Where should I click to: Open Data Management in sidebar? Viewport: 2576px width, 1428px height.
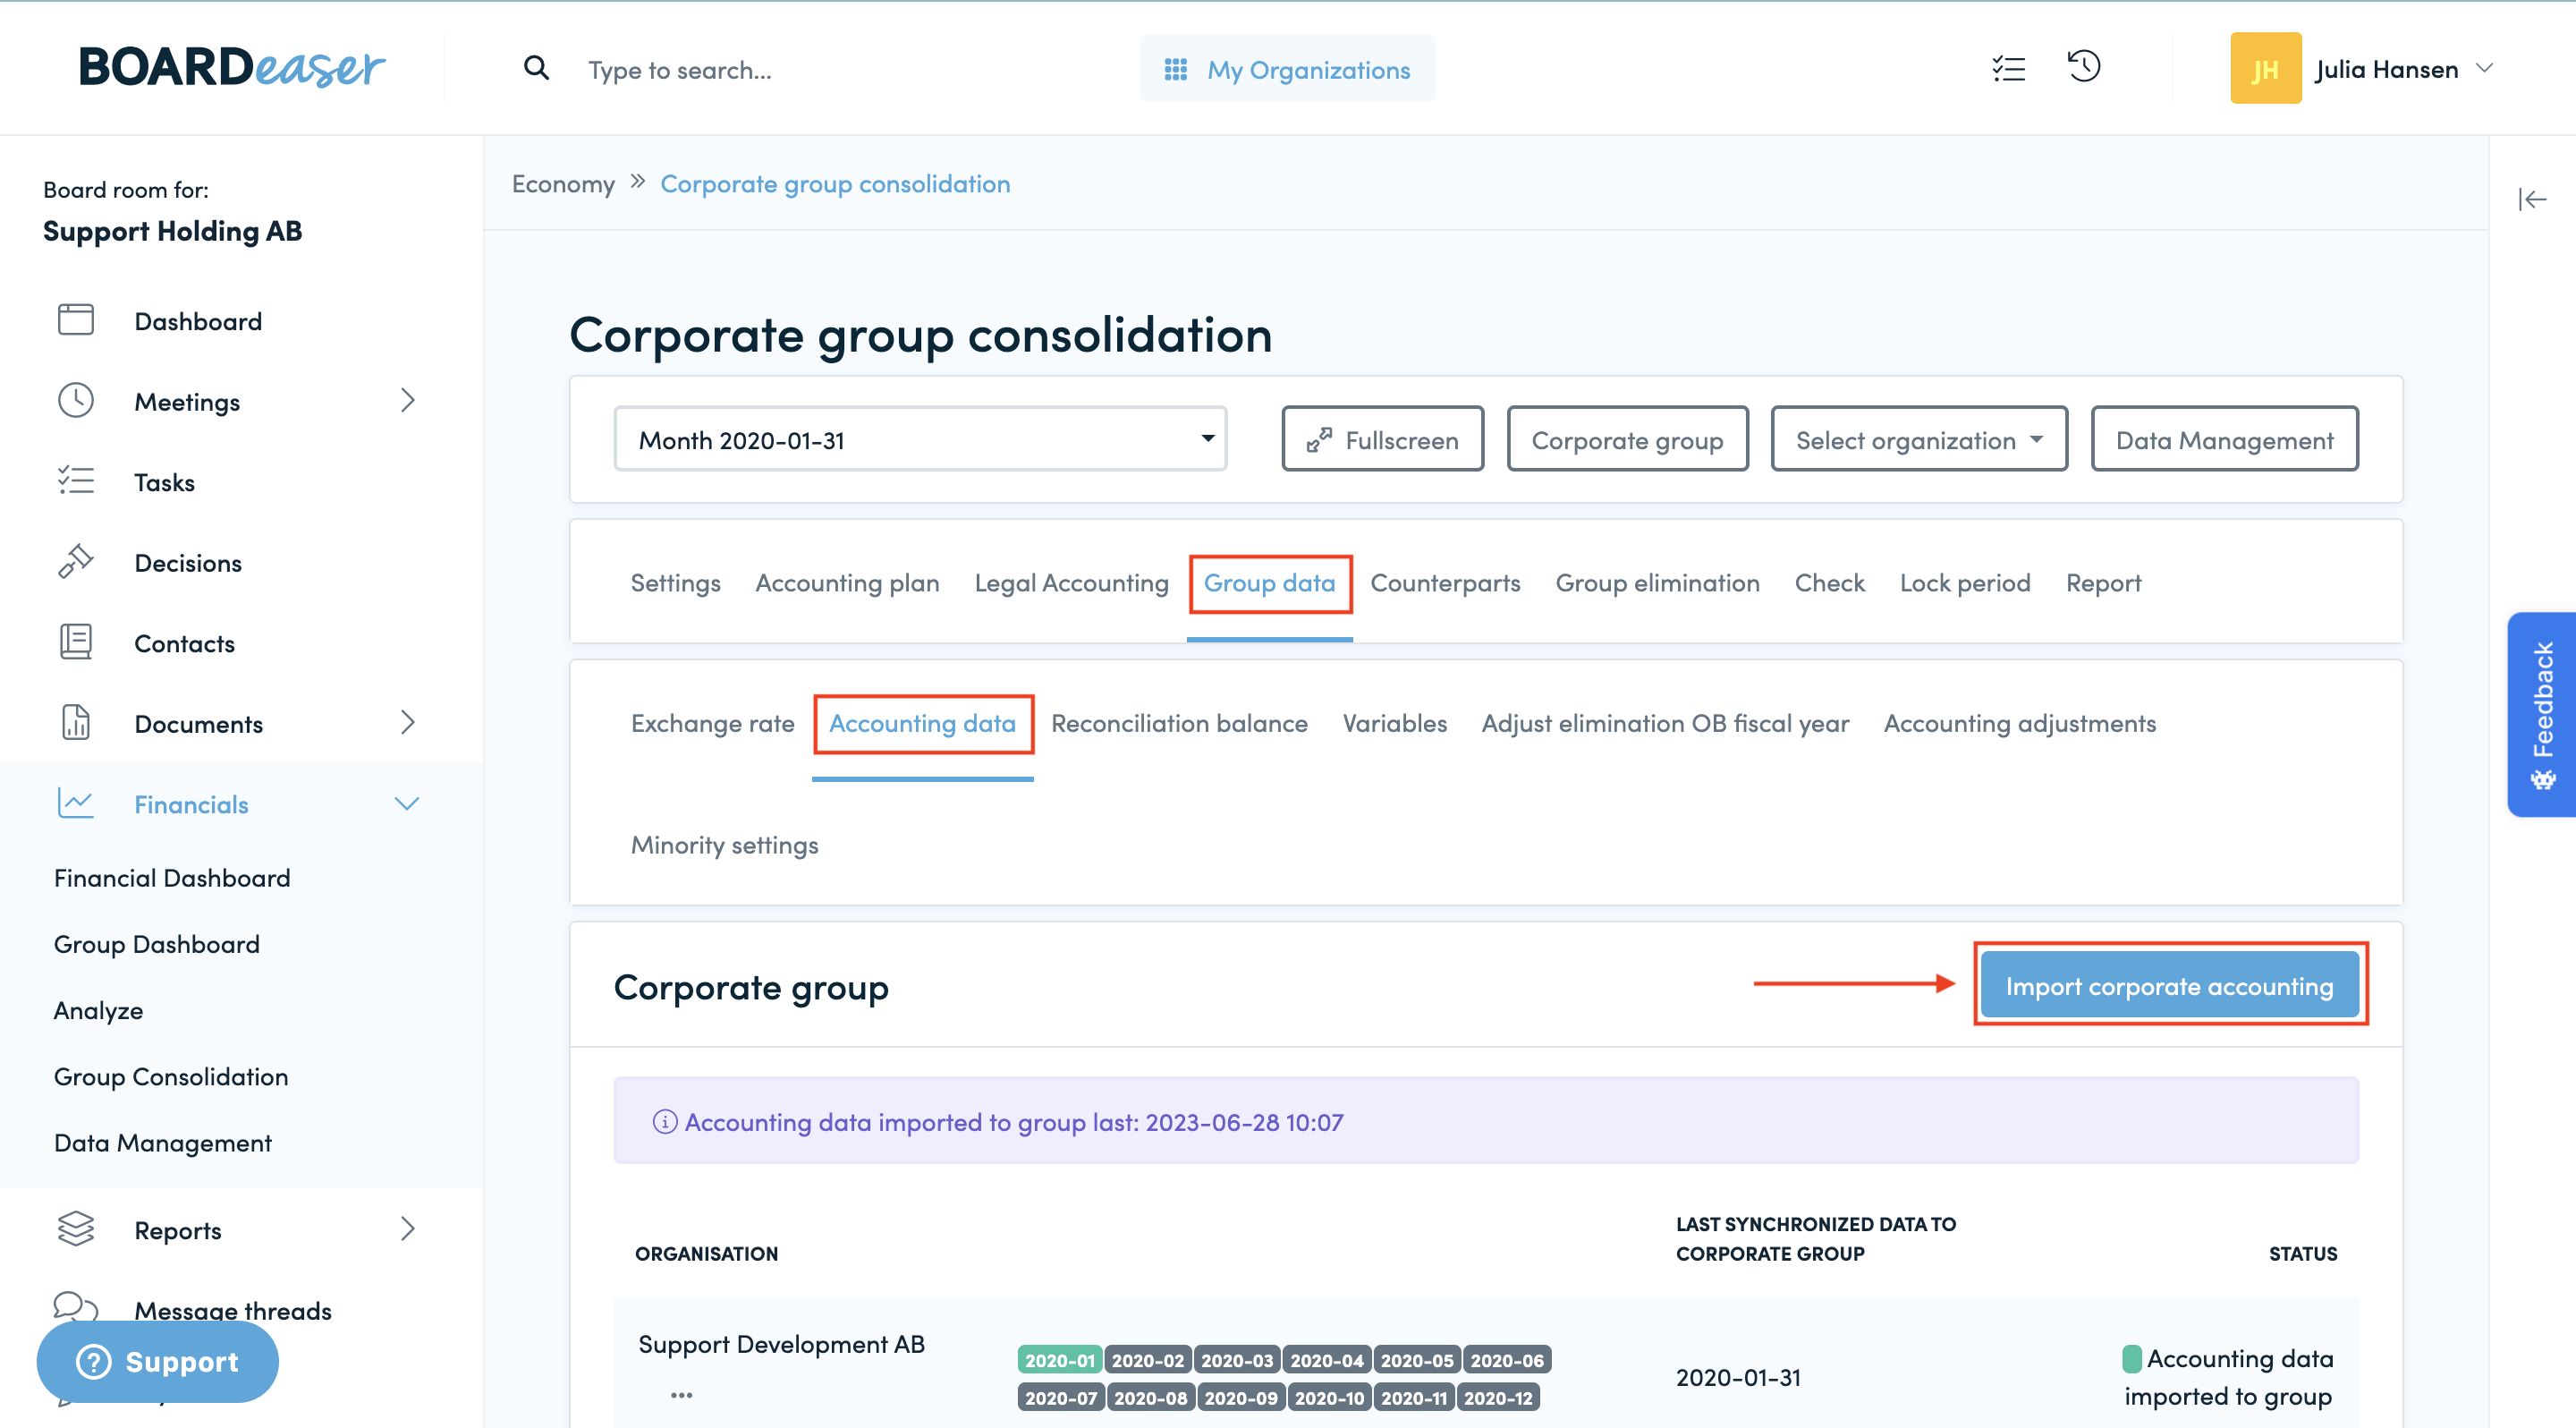(x=163, y=1143)
